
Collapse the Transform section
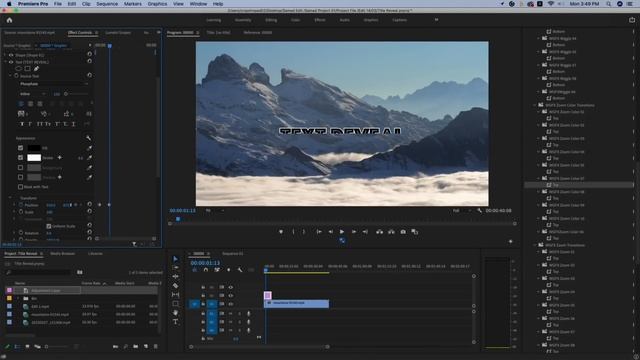coord(11,198)
